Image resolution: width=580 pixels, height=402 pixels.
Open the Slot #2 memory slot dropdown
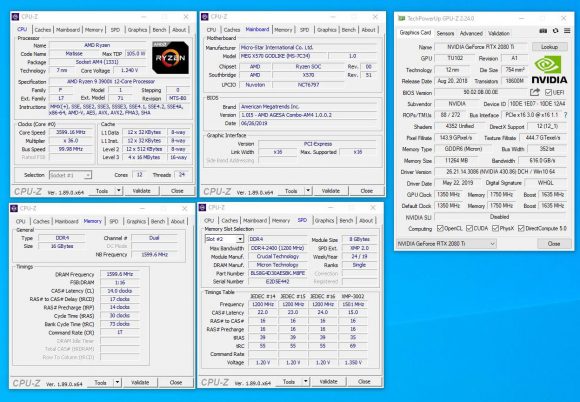(x=224, y=239)
